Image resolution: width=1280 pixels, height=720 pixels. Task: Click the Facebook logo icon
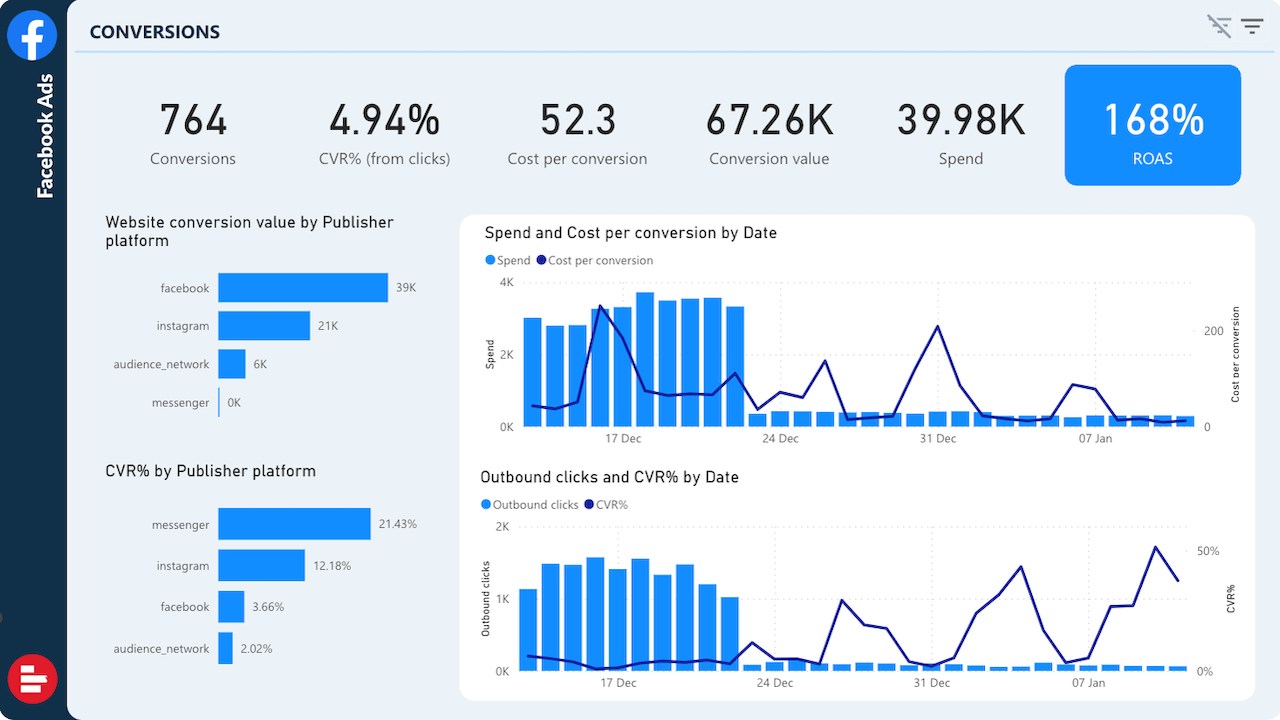pyautogui.click(x=32, y=36)
